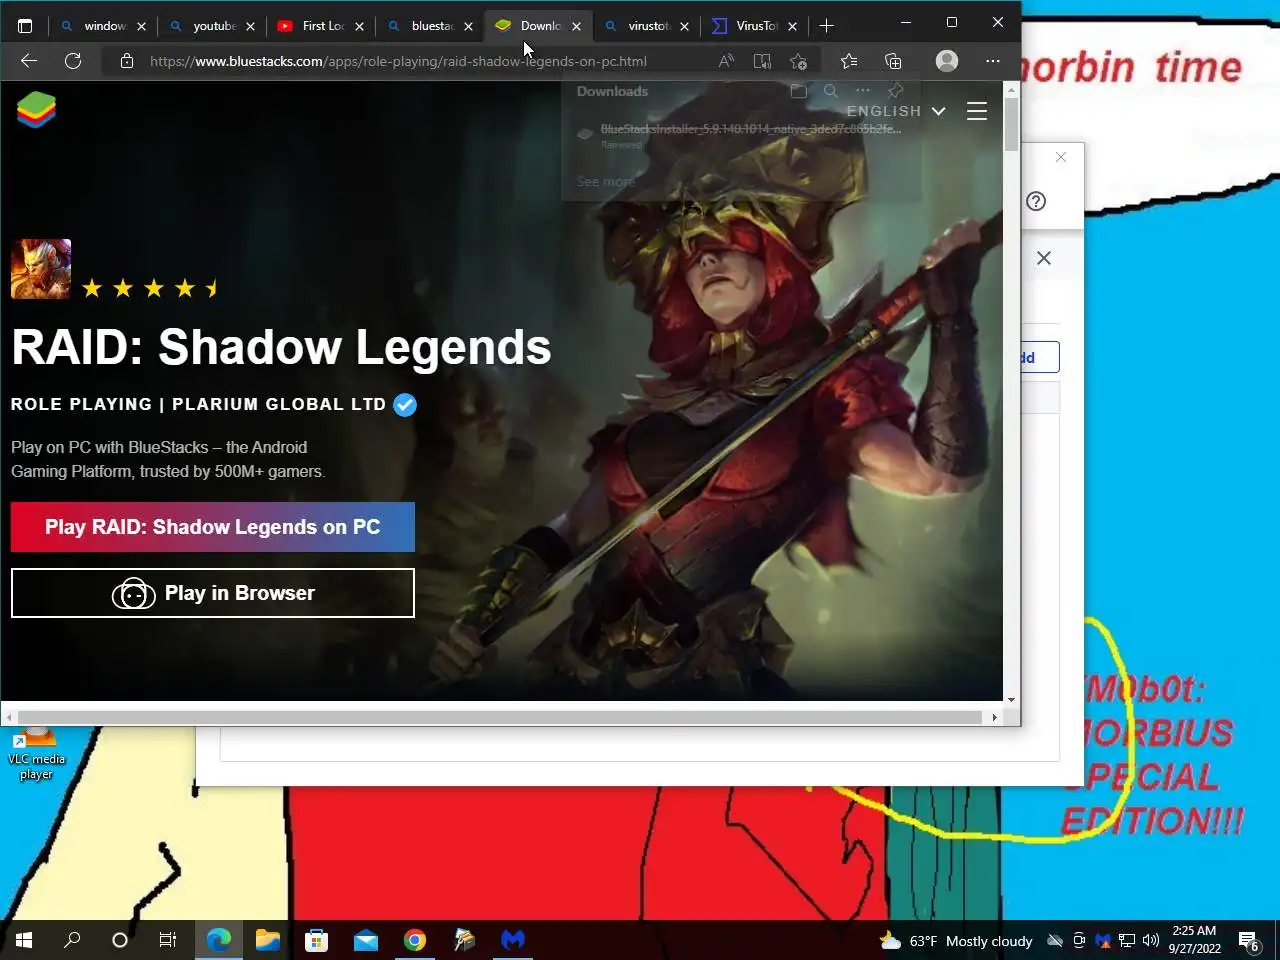Click the volume speaker tray icon
Image resolution: width=1280 pixels, height=960 pixels.
[x=1151, y=941]
